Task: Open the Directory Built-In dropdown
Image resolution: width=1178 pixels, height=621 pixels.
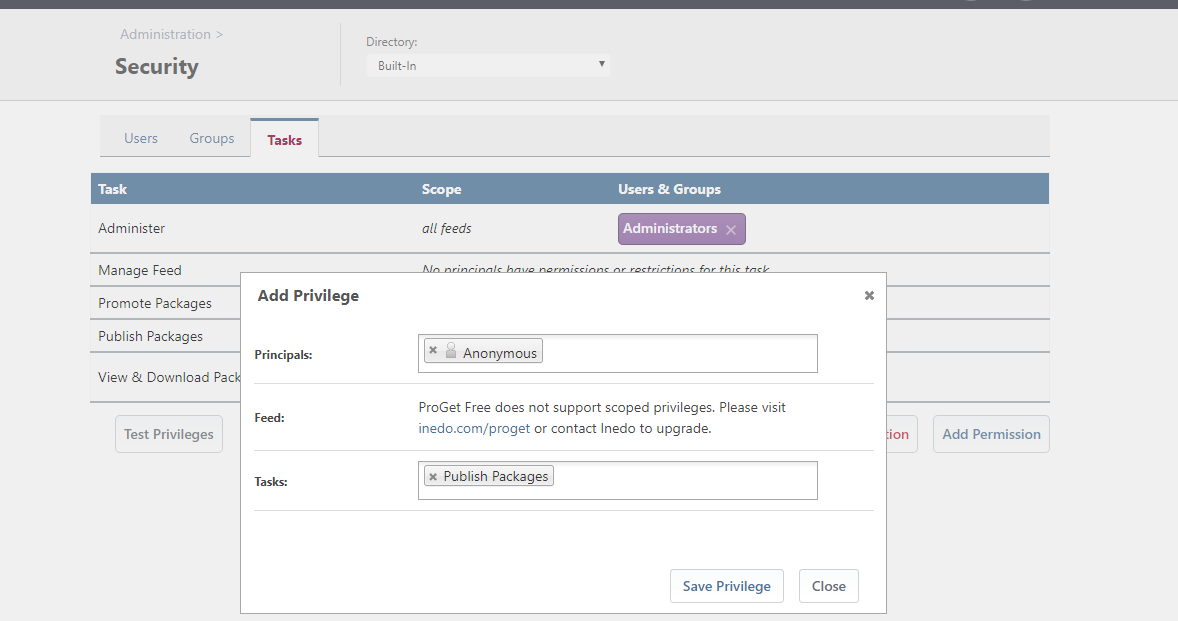Action: (488, 65)
